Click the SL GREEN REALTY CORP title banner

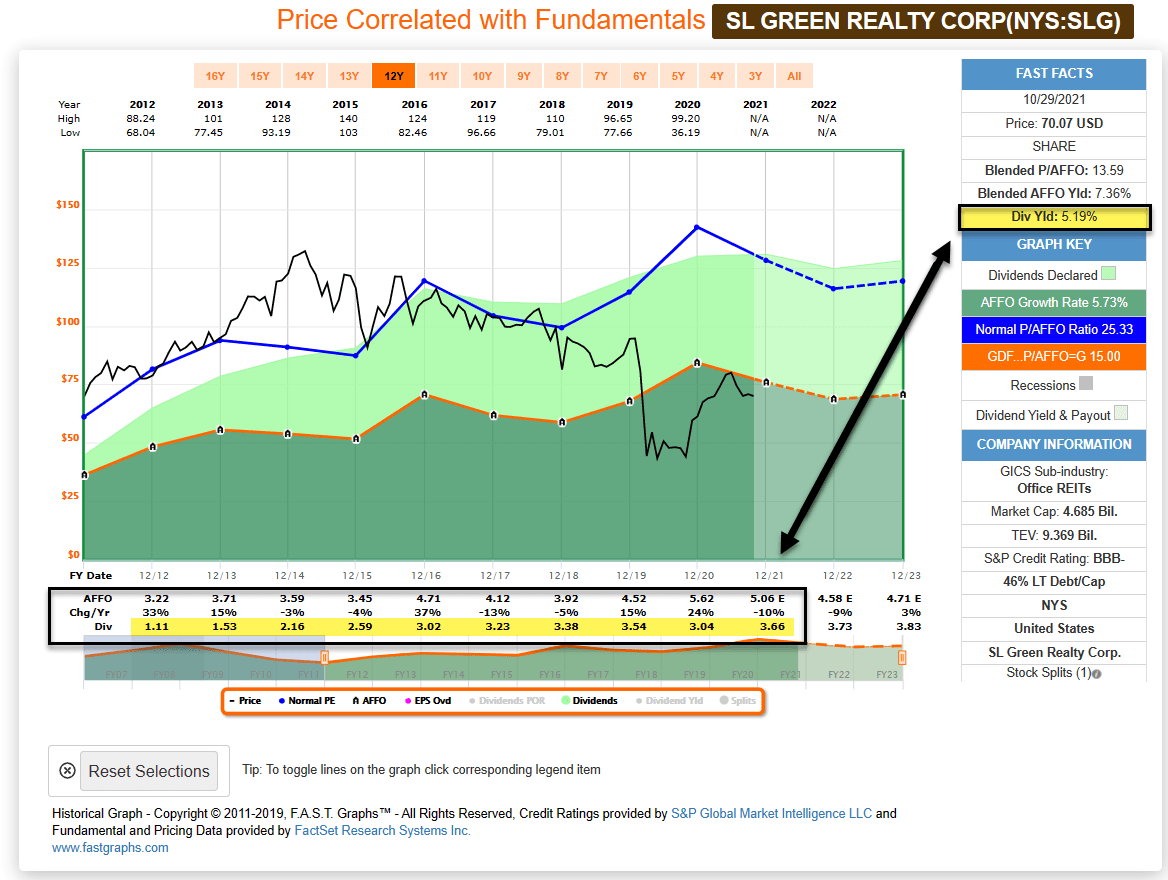(923, 21)
